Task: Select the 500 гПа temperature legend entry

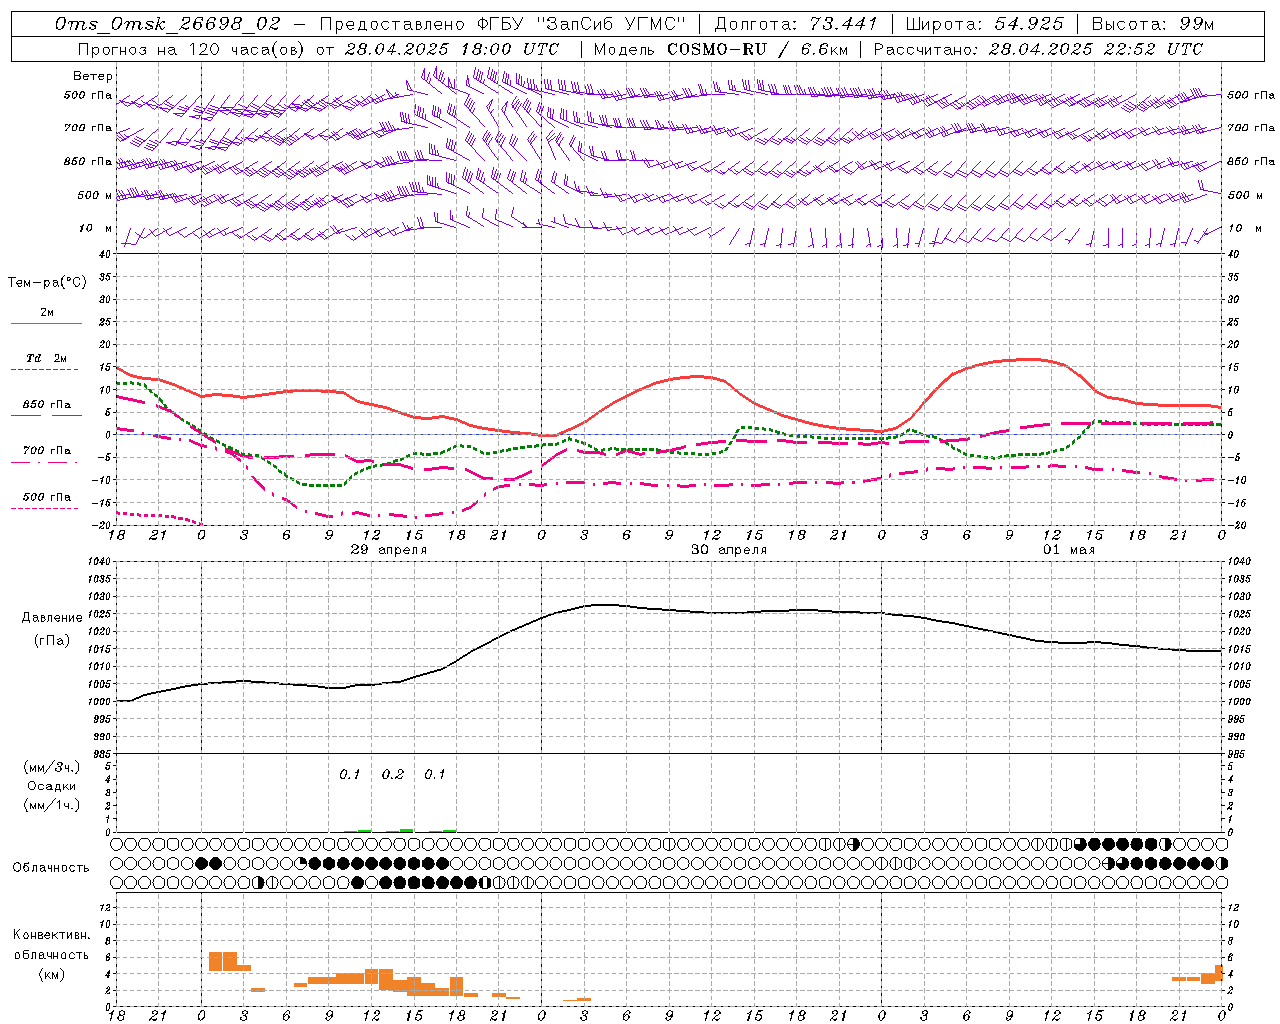Action: pos(46,497)
